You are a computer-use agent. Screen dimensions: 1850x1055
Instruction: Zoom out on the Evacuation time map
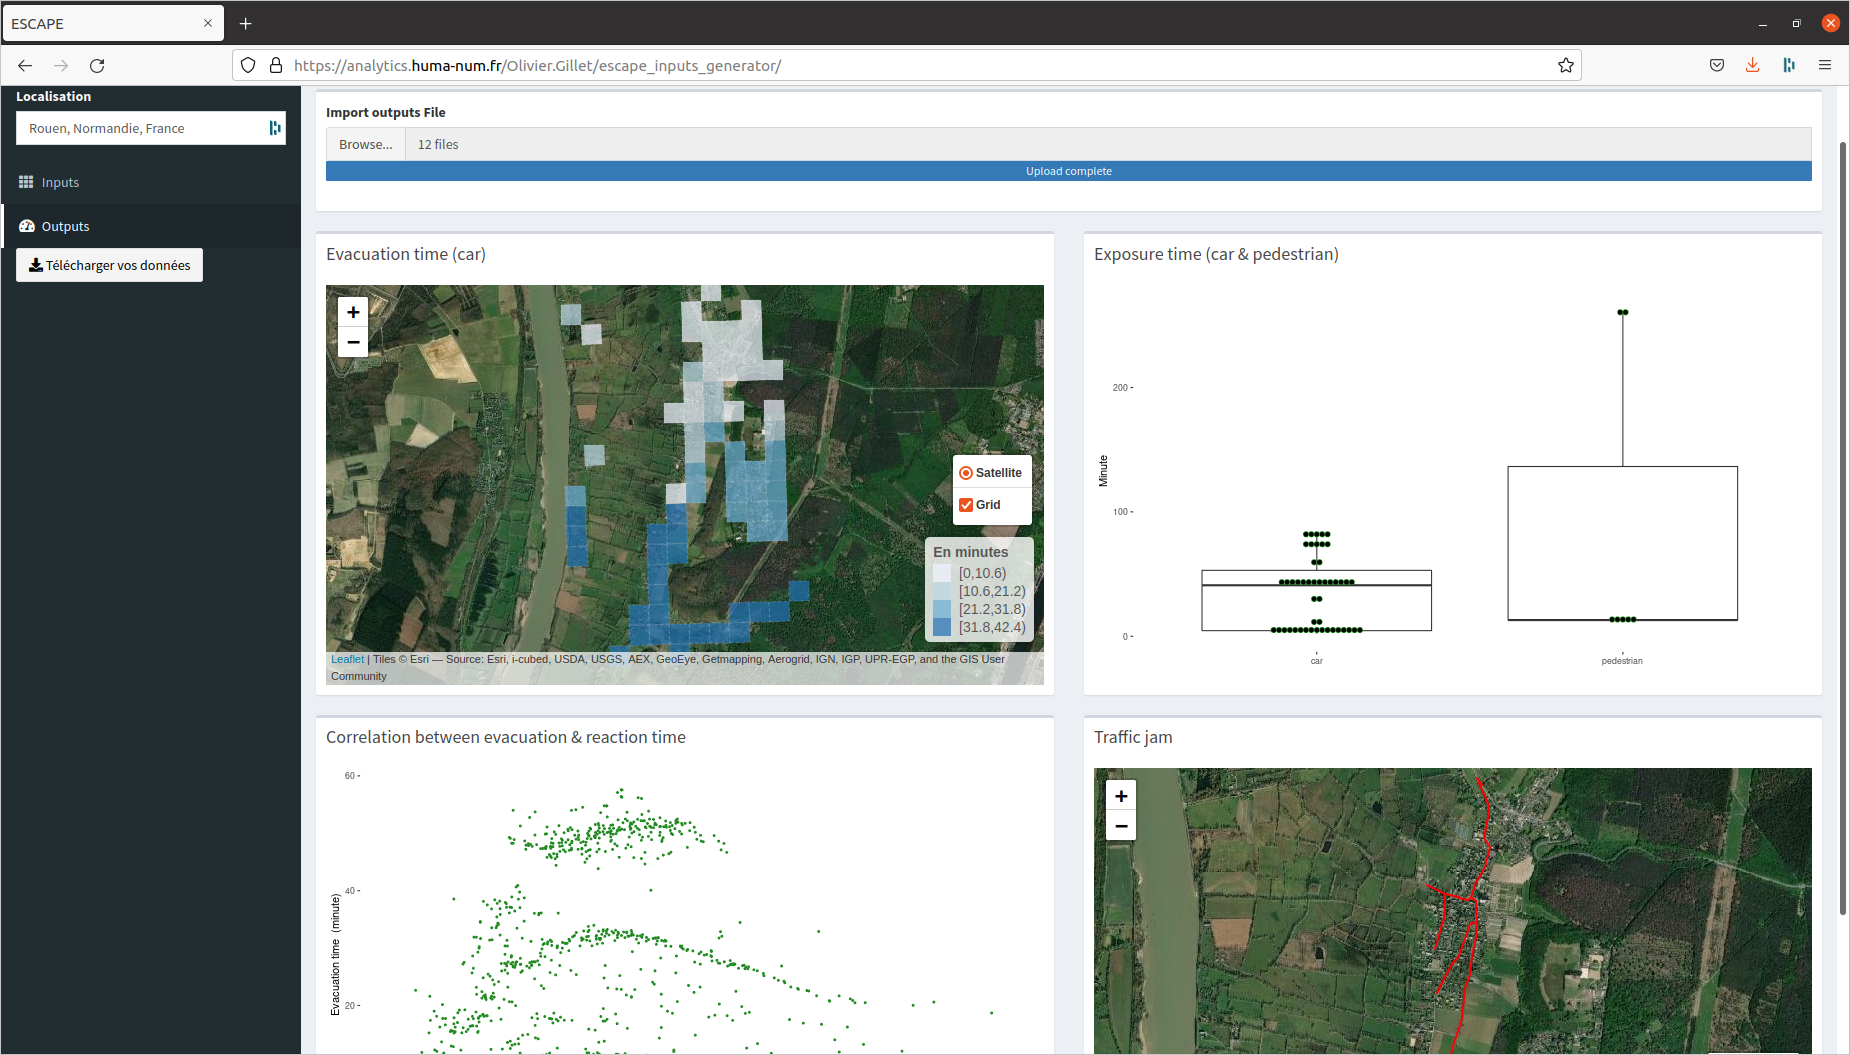[x=353, y=342]
